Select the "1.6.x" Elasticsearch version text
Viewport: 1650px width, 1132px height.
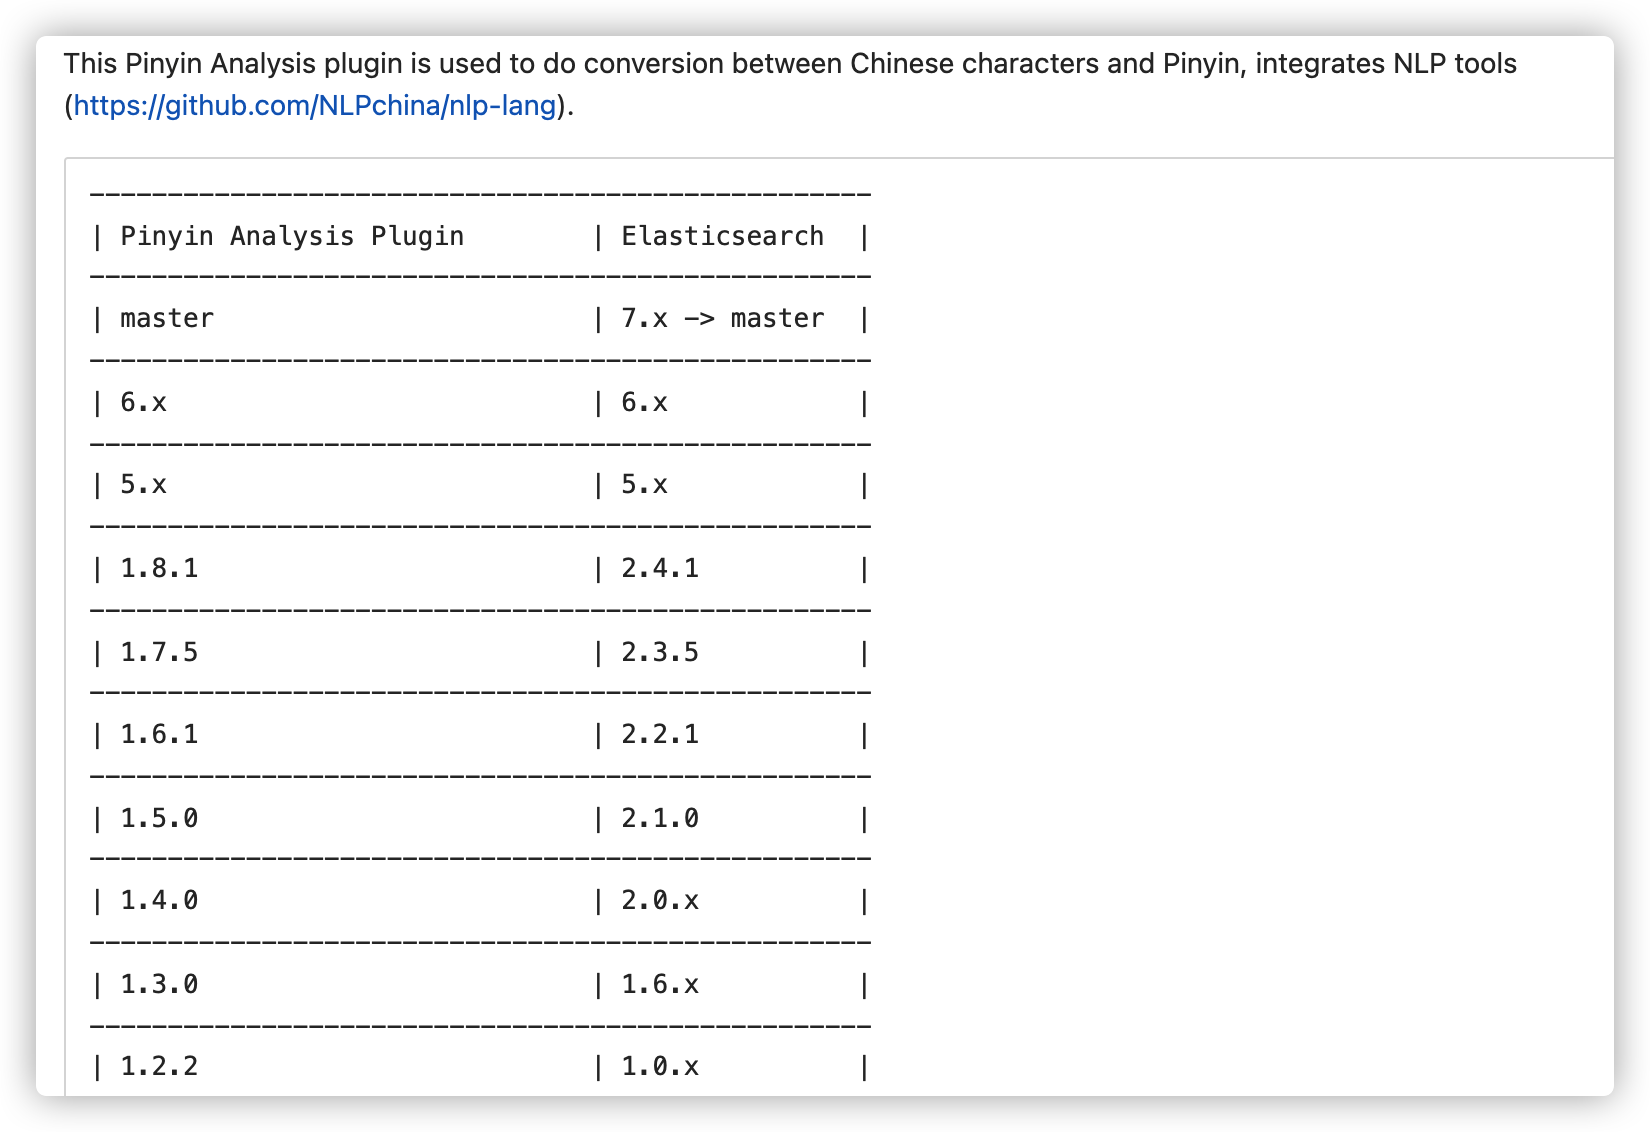click(x=660, y=985)
